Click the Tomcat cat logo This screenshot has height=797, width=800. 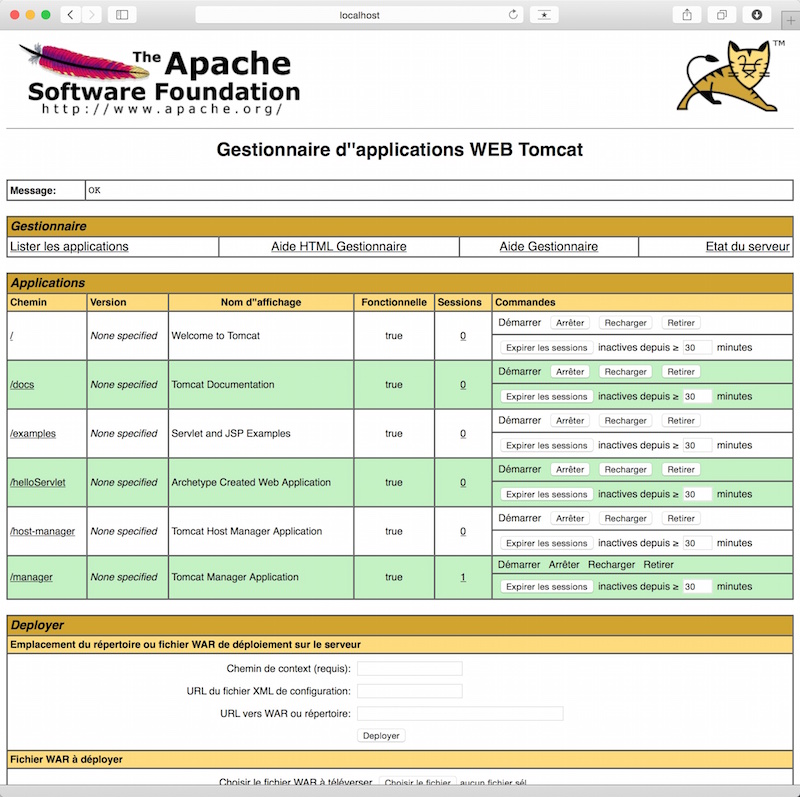(730, 76)
